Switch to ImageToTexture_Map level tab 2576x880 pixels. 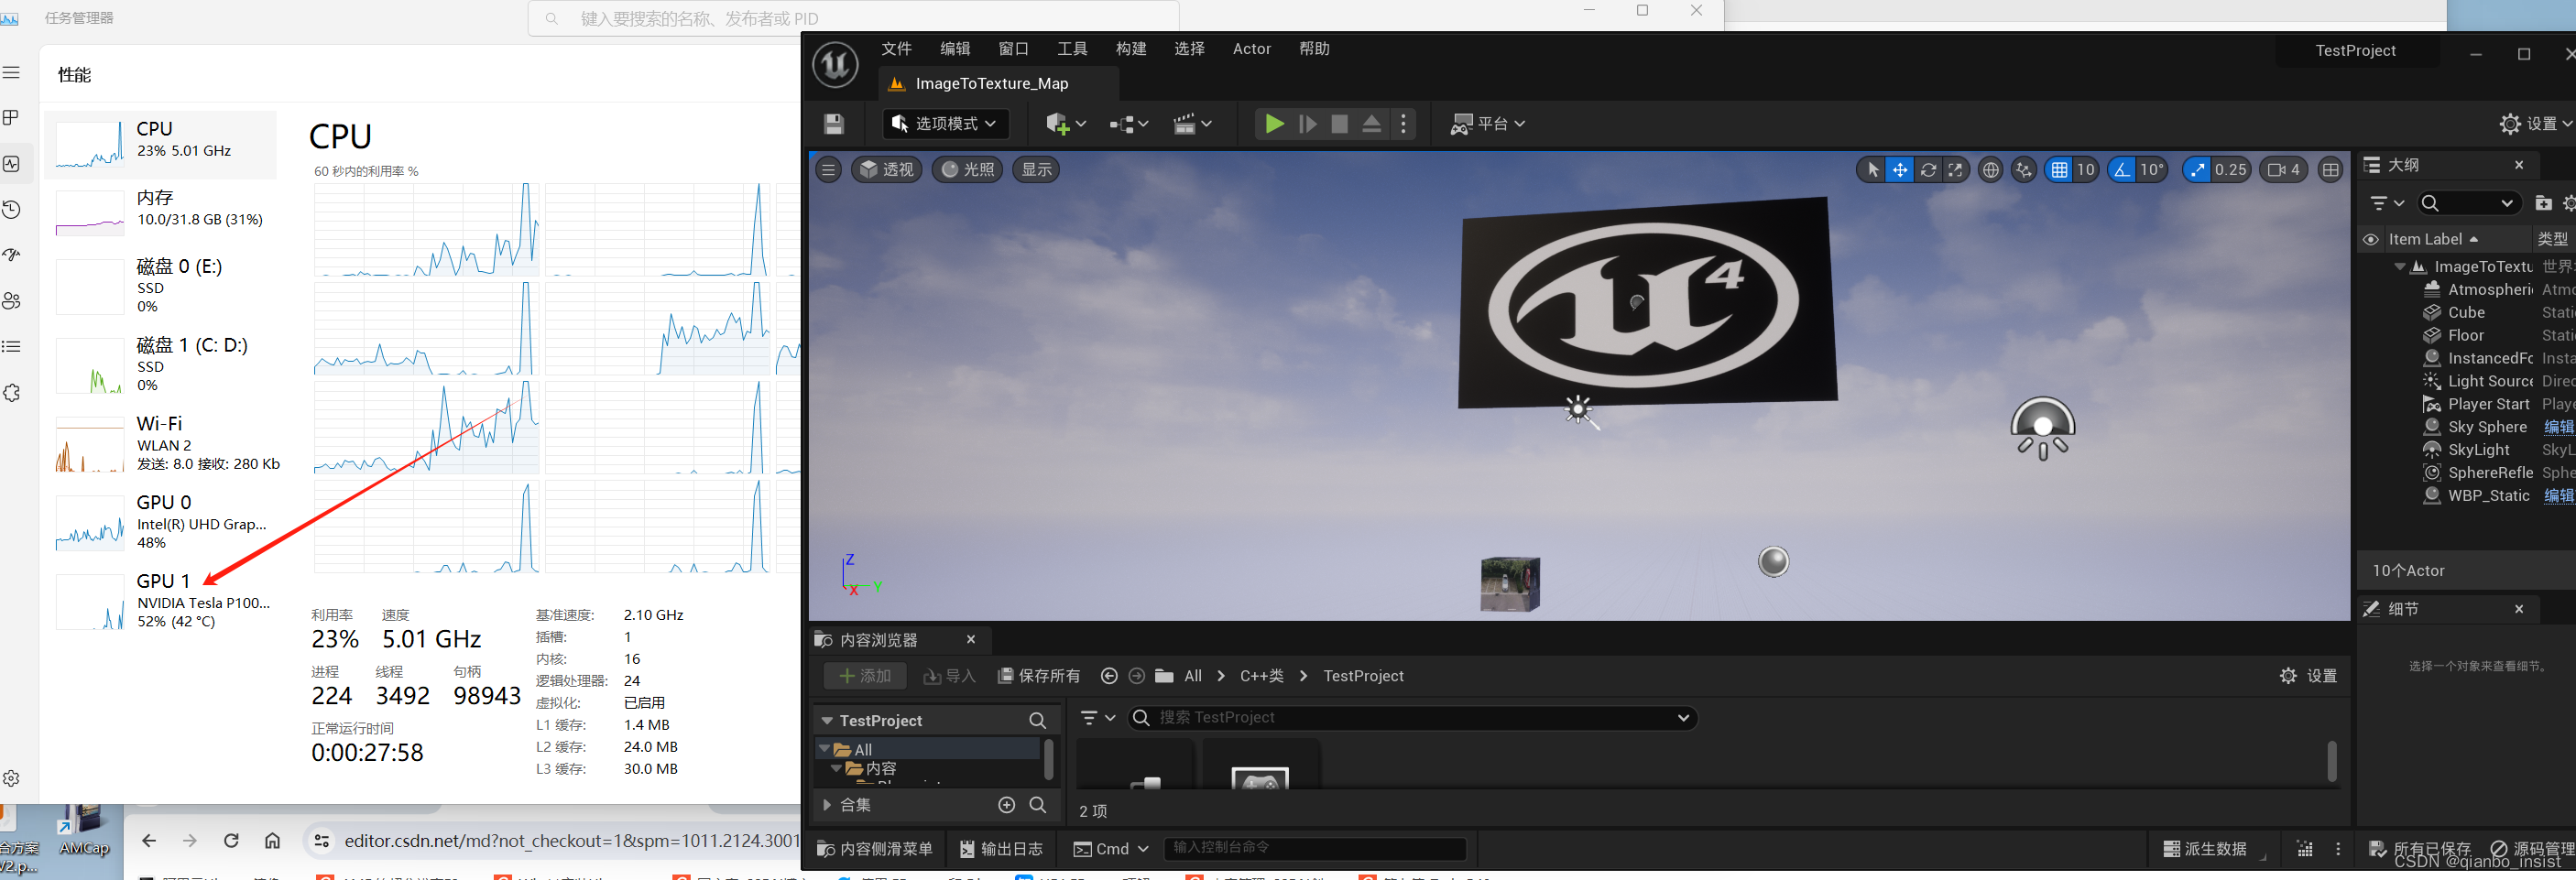tap(992, 84)
